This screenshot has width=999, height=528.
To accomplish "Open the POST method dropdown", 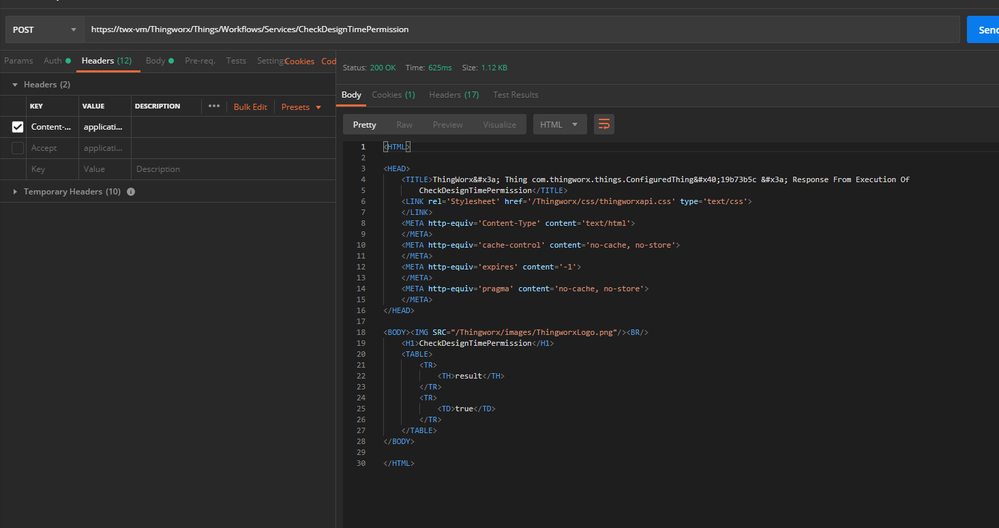I will tap(42, 30).
